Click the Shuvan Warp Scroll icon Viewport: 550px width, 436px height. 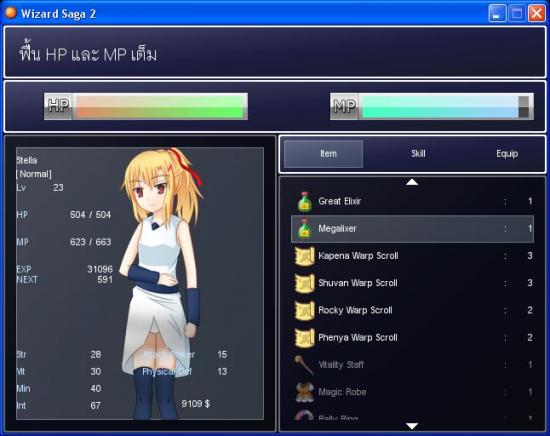(304, 283)
